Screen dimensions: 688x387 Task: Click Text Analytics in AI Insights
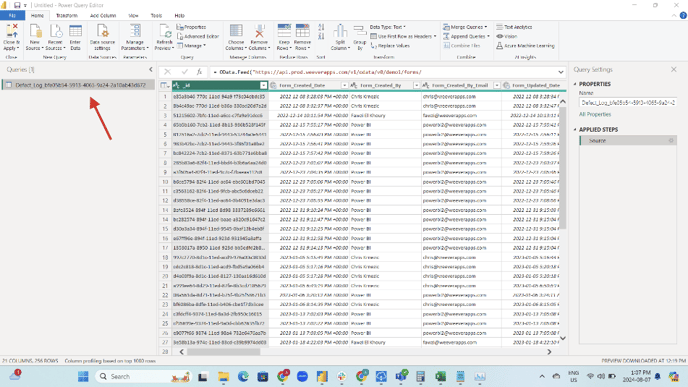click(x=514, y=27)
